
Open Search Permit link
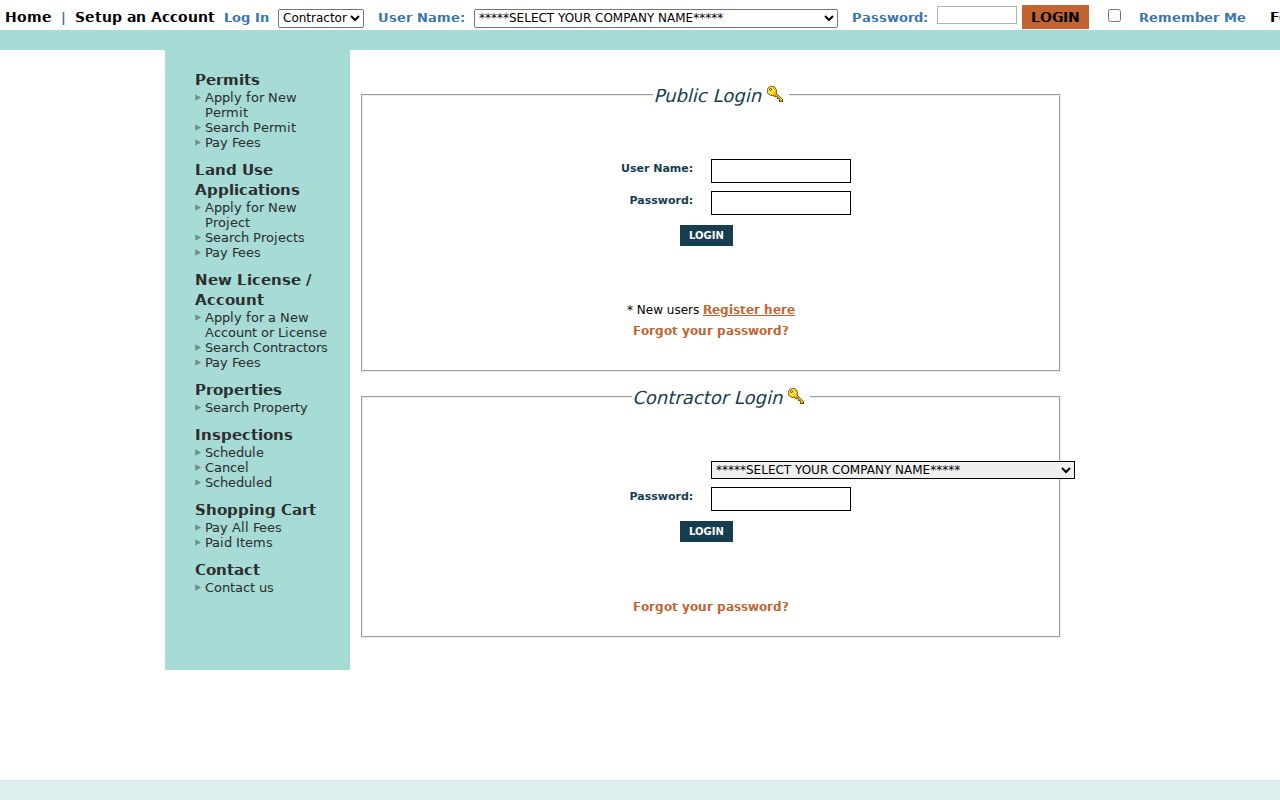[x=250, y=128]
